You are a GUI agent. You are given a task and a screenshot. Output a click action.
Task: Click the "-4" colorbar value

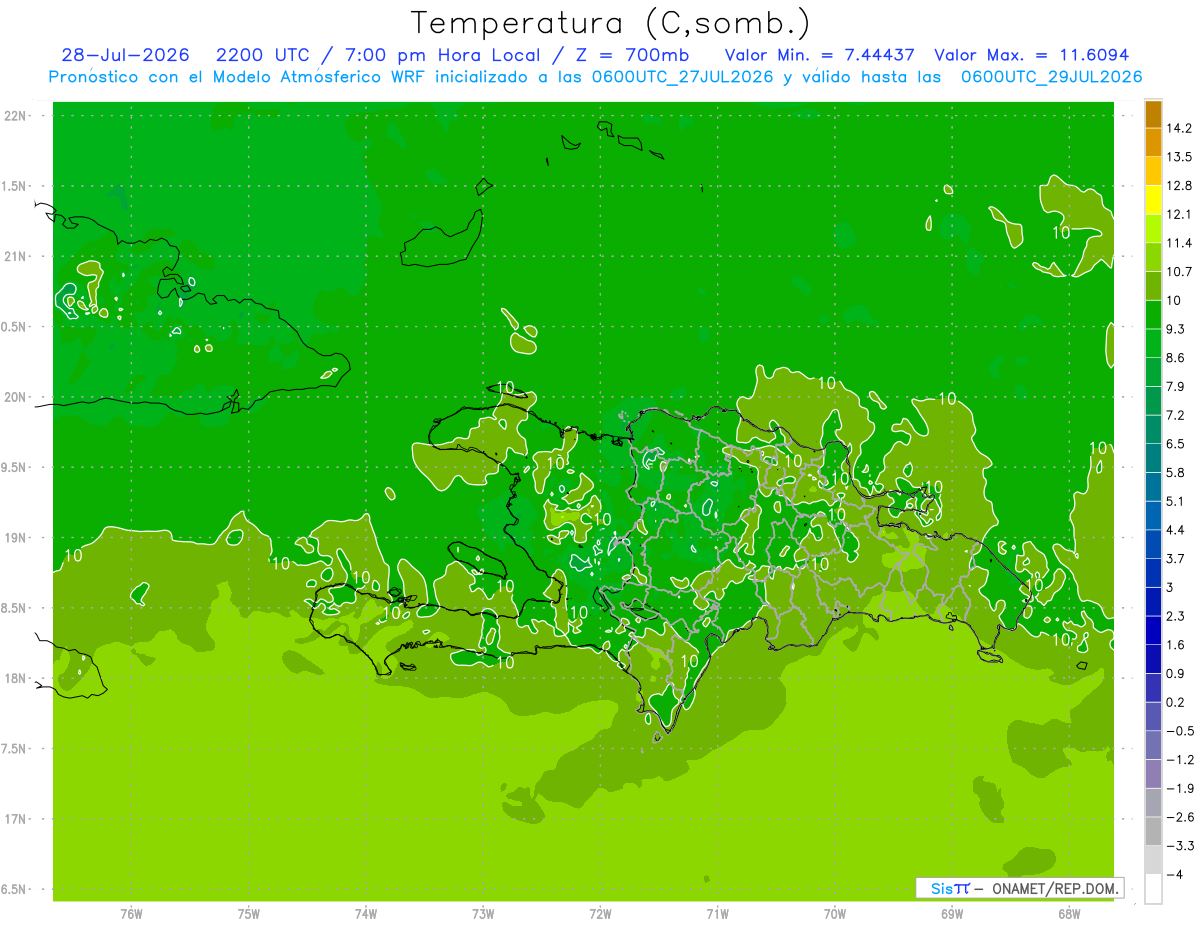pyautogui.click(x=1174, y=875)
